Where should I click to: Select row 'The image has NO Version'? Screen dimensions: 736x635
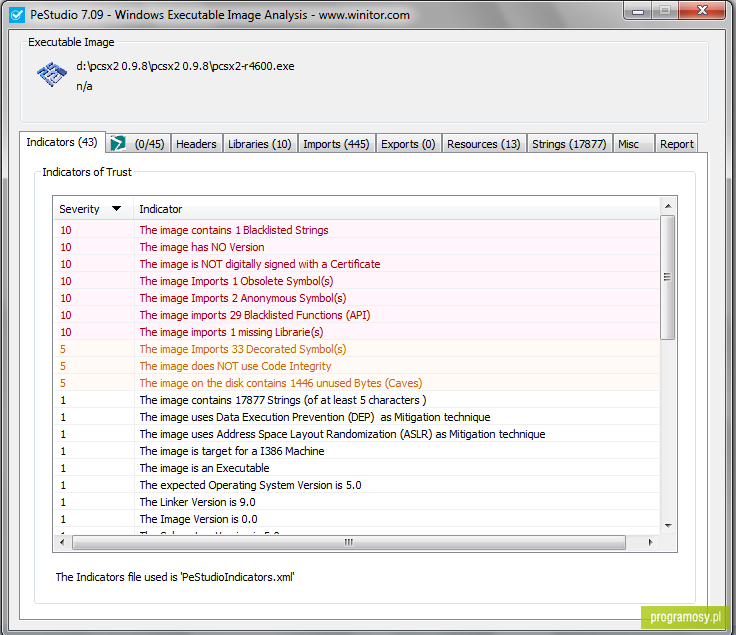pos(356,247)
